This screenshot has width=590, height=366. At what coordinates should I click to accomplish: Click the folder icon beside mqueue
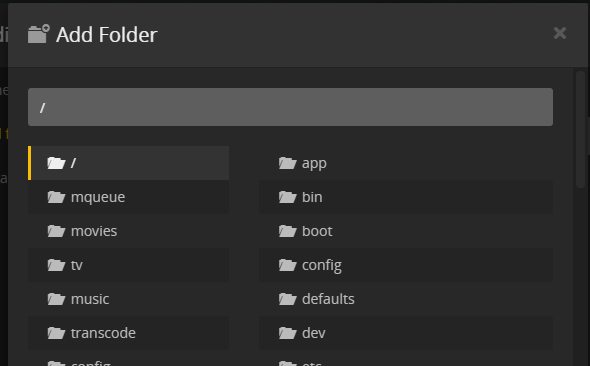(56, 197)
